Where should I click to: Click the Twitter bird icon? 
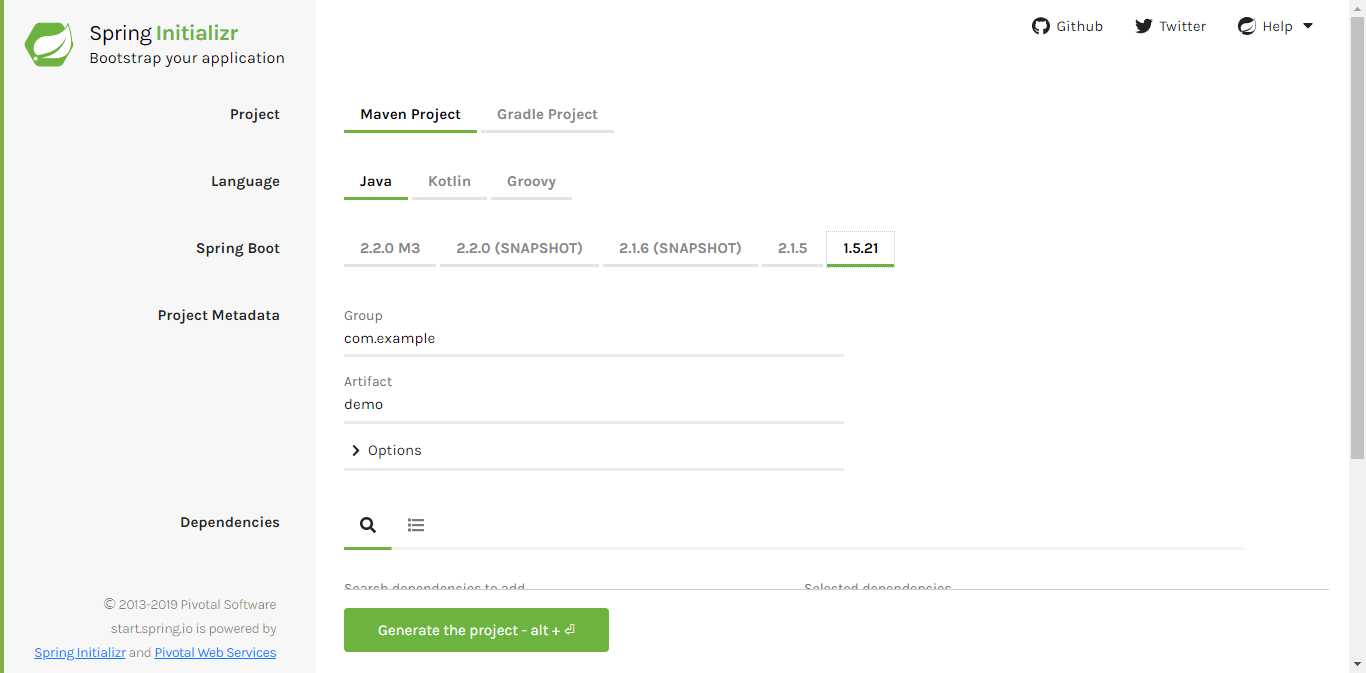click(1144, 26)
